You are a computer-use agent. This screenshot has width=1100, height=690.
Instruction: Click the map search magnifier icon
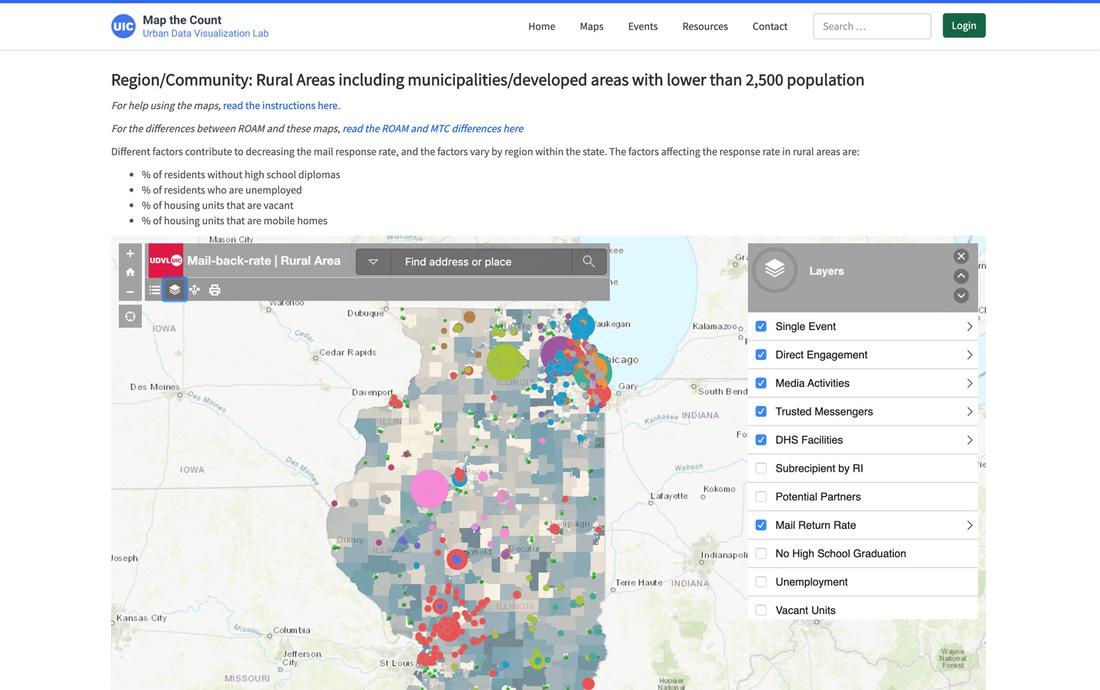(588, 262)
